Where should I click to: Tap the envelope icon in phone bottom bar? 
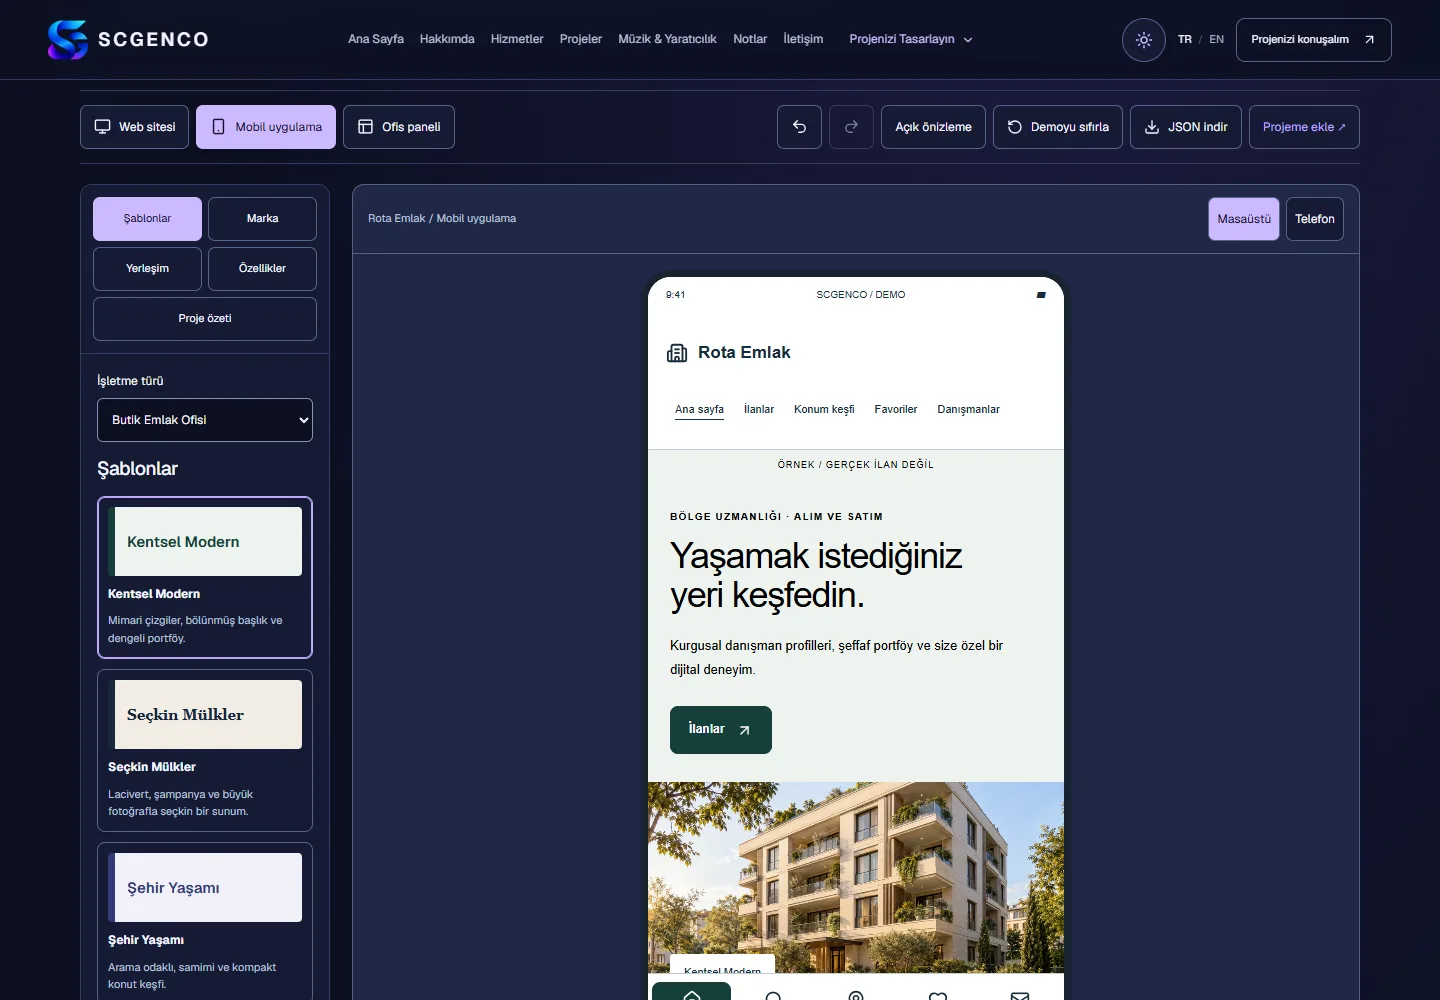click(1020, 996)
